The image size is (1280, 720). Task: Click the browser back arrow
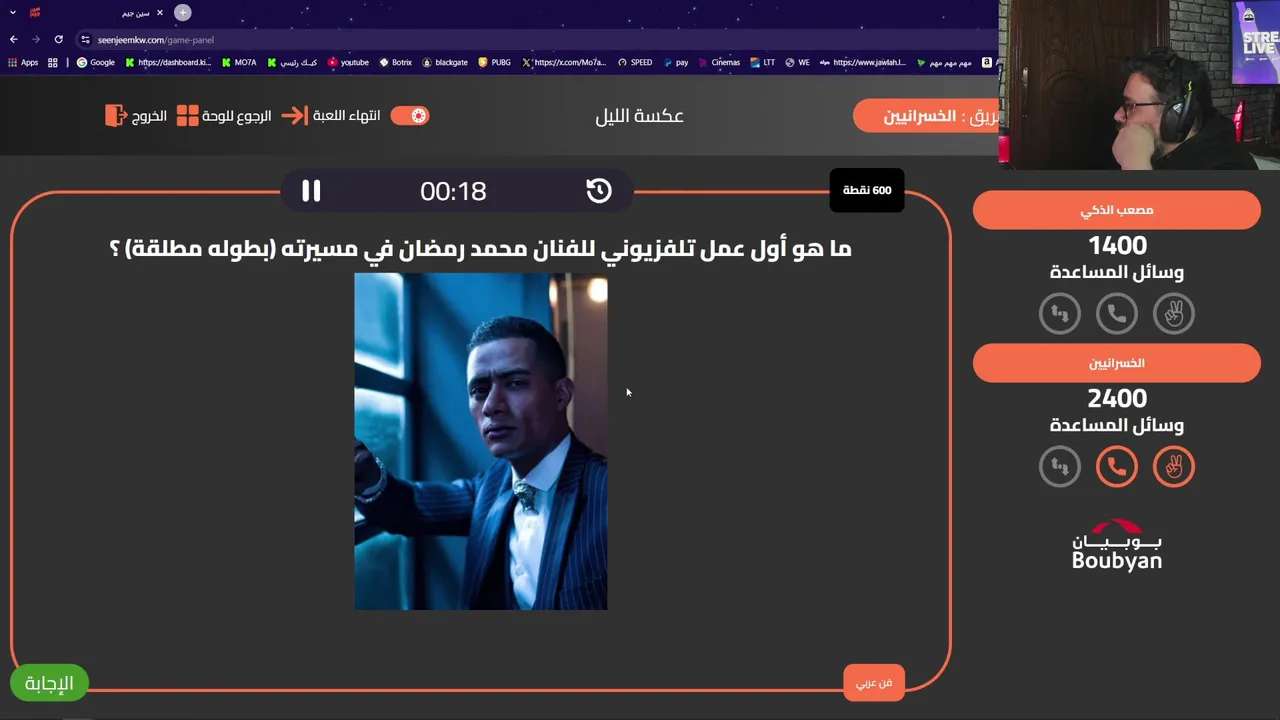coord(14,40)
